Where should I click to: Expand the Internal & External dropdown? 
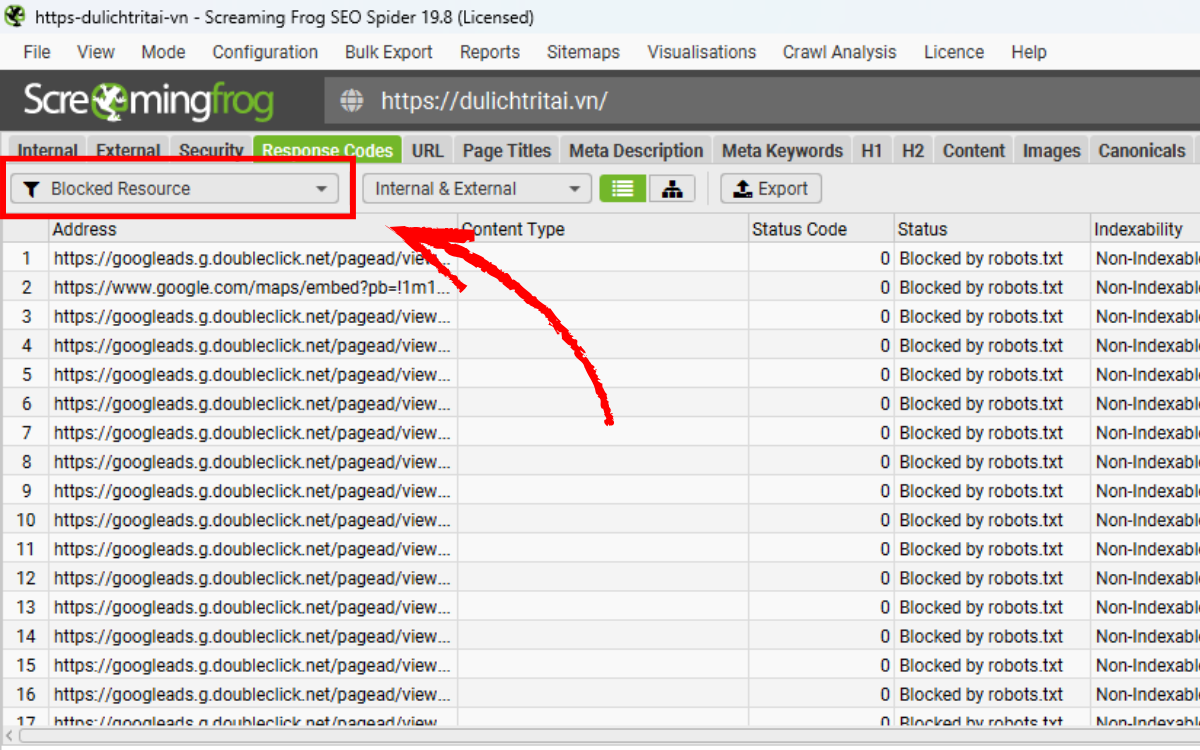coord(476,189)
